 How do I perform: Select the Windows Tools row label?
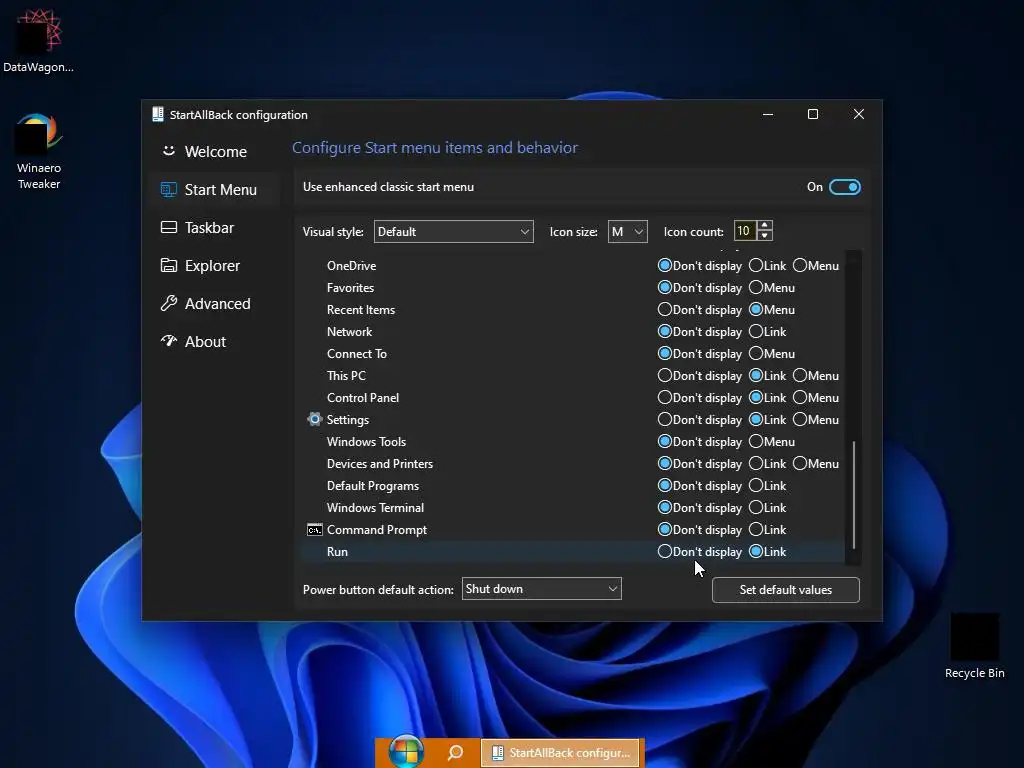pos(366,441)
